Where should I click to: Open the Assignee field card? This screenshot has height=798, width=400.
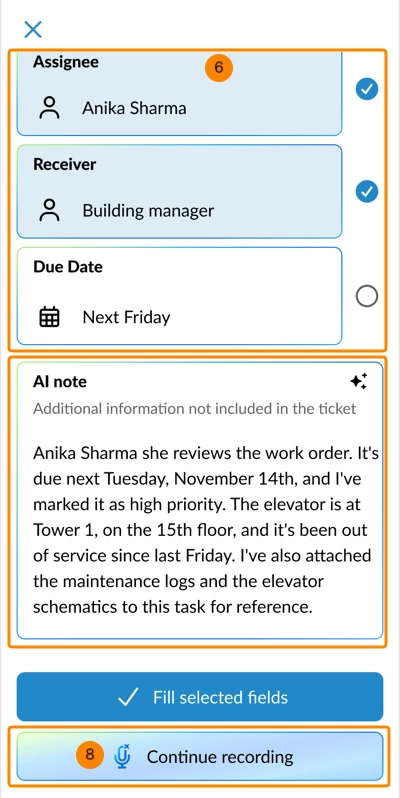[180, 94]
